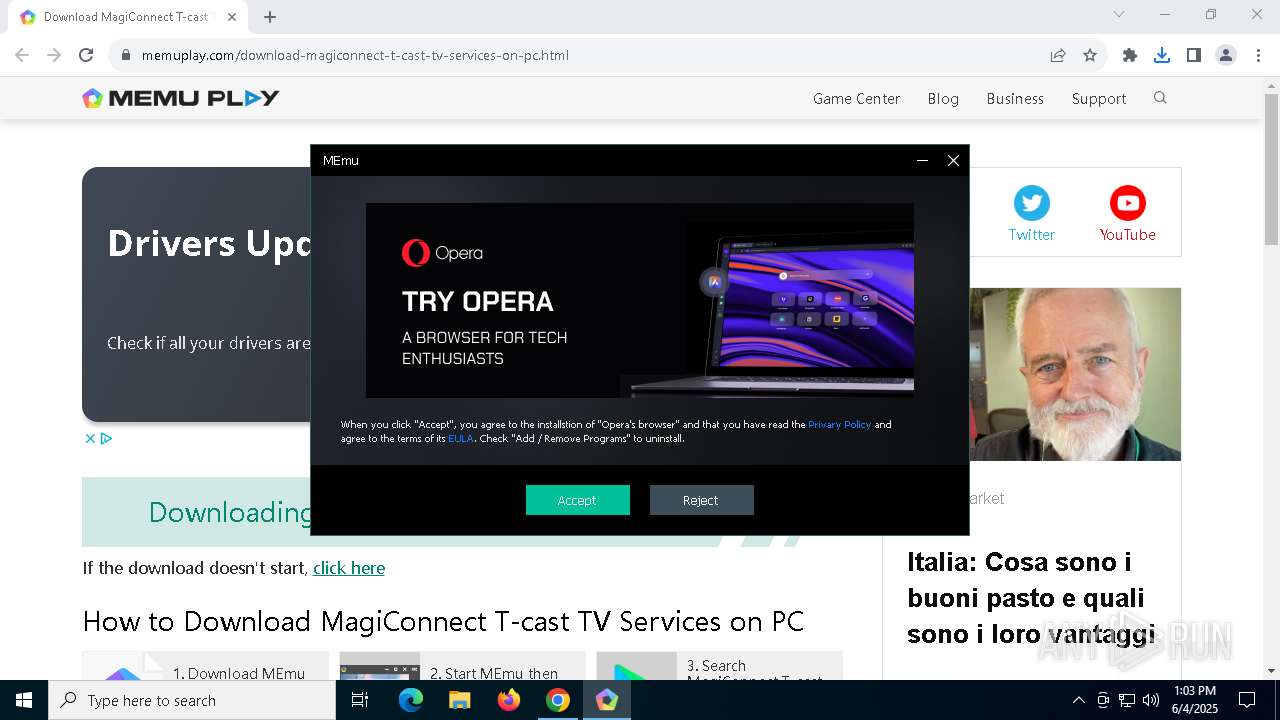
Task: Launch Firefox from taskbar
Action: click(x=509, y=700)
